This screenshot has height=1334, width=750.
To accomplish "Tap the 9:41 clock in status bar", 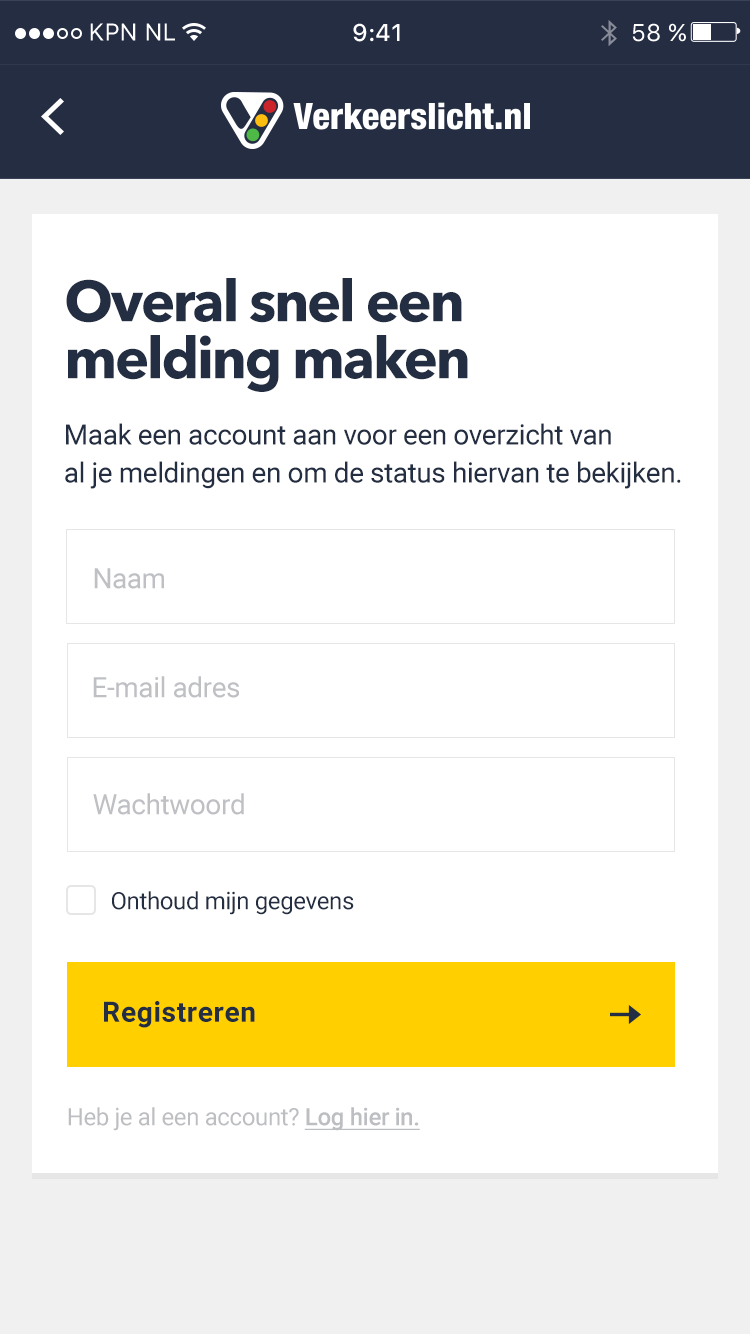I will (377, 33).
